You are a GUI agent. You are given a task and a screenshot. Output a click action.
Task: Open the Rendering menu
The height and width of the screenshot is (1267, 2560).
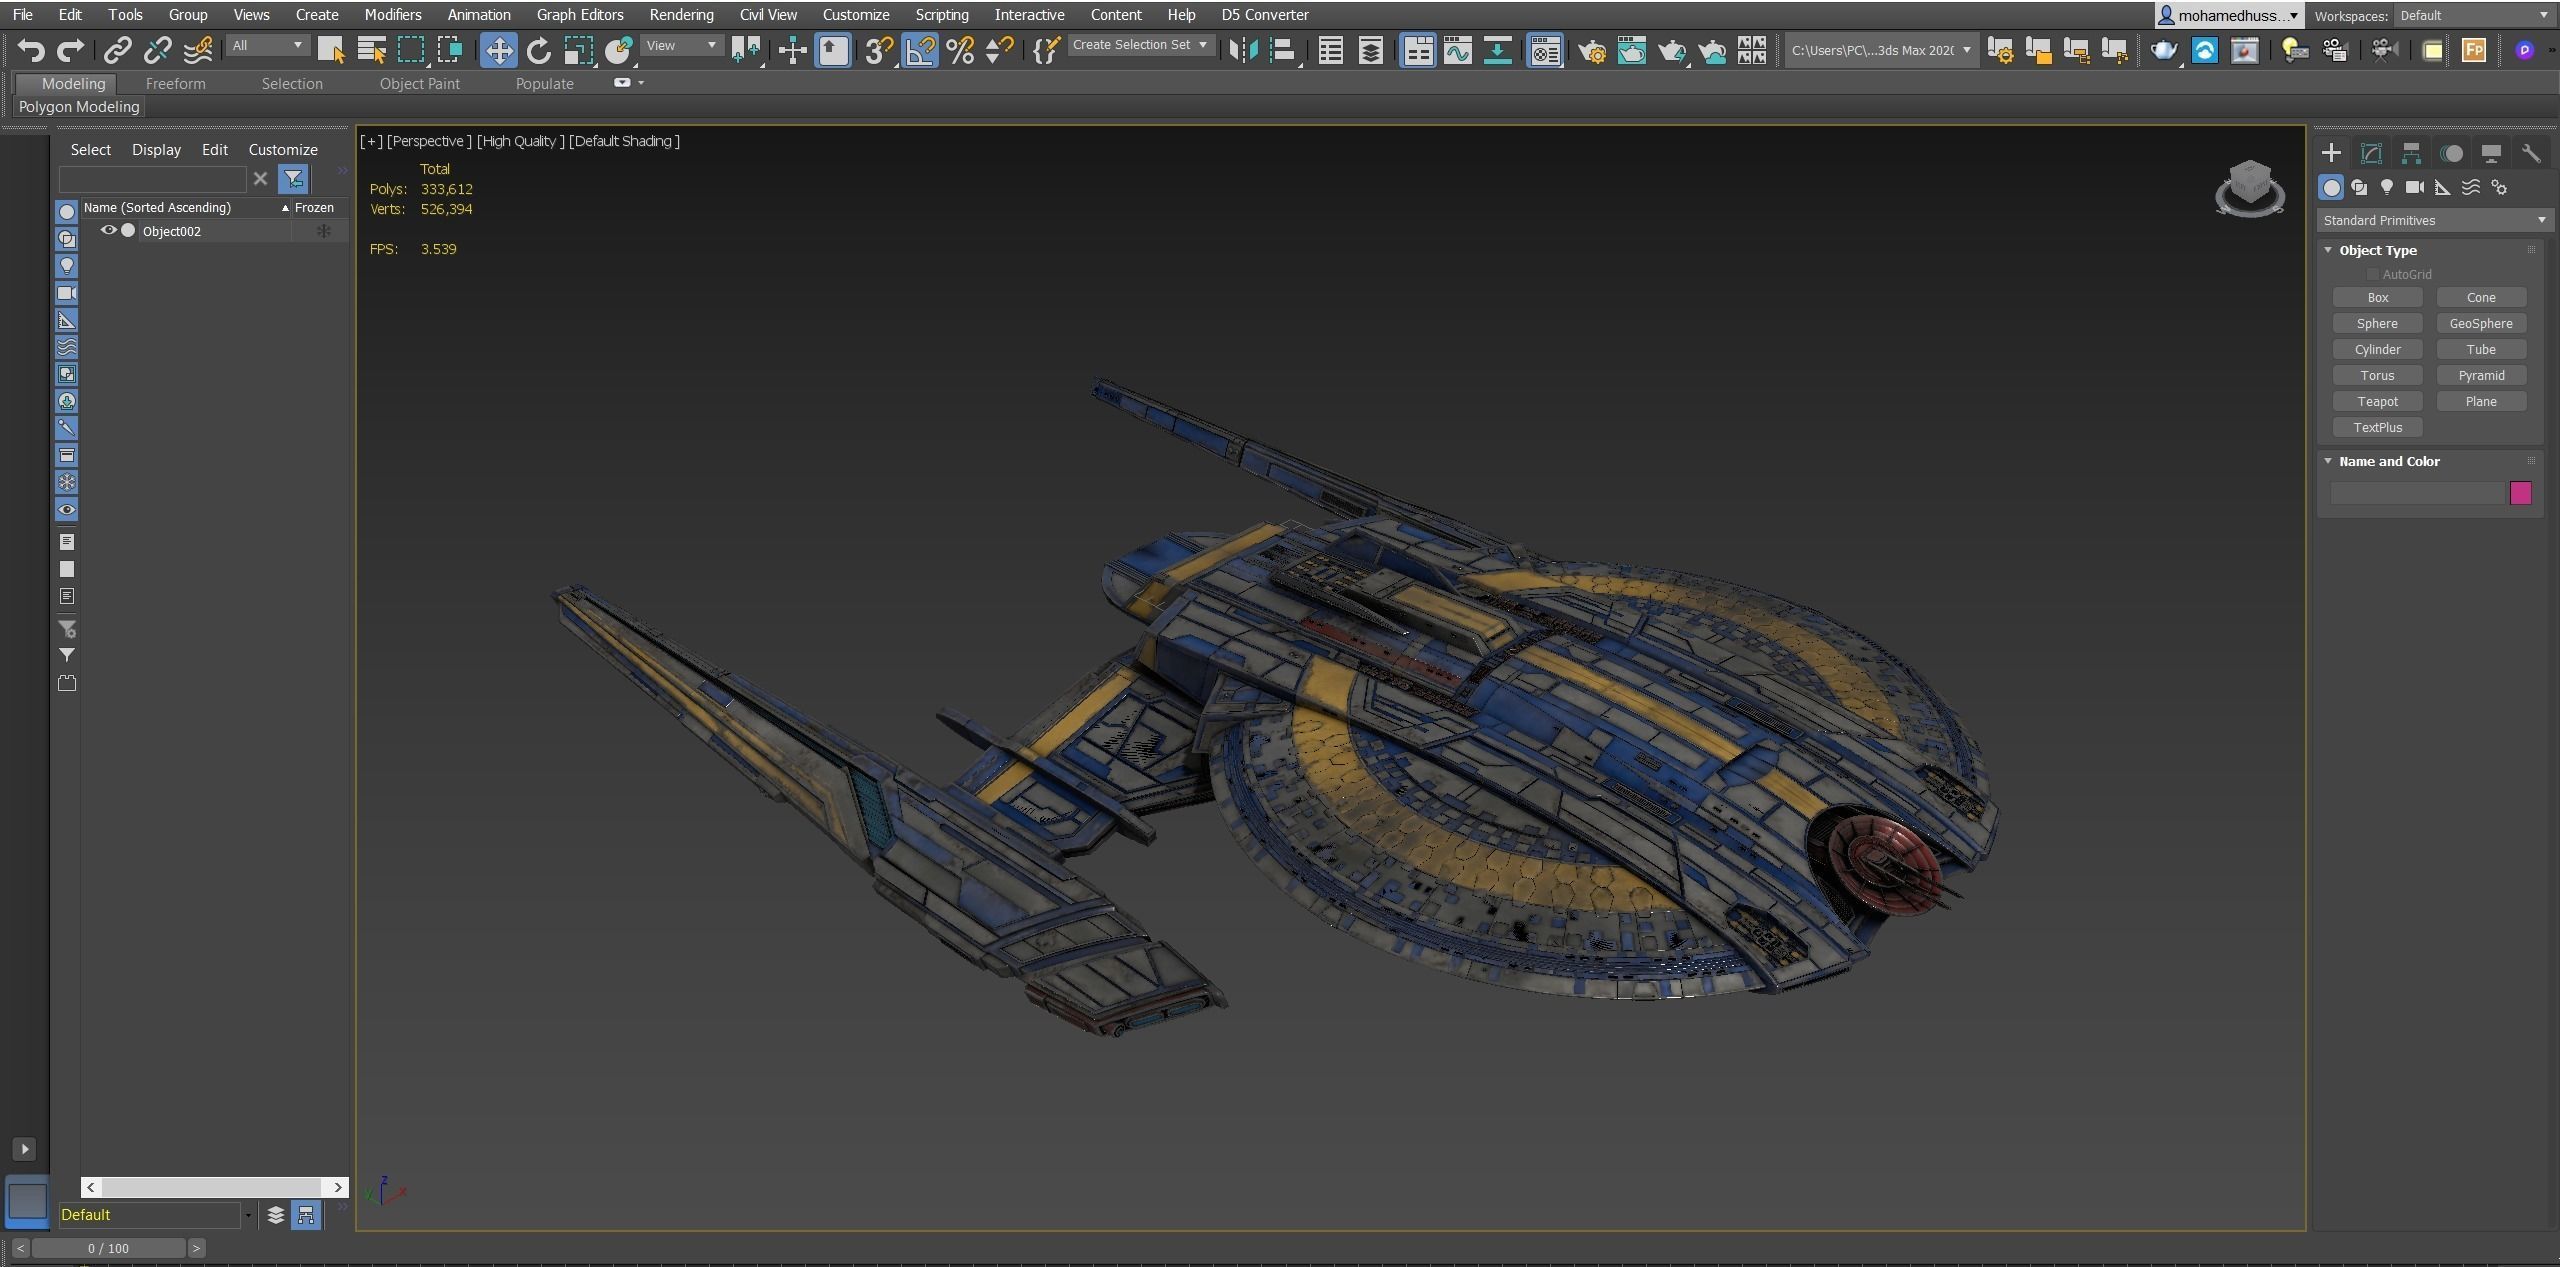681,15
